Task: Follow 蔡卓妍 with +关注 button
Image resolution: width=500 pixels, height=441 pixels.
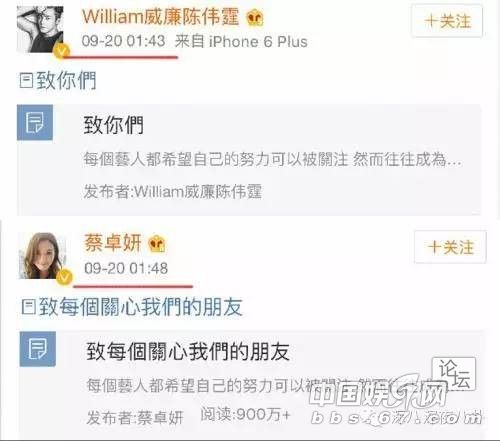Action: tap(450, 247)
